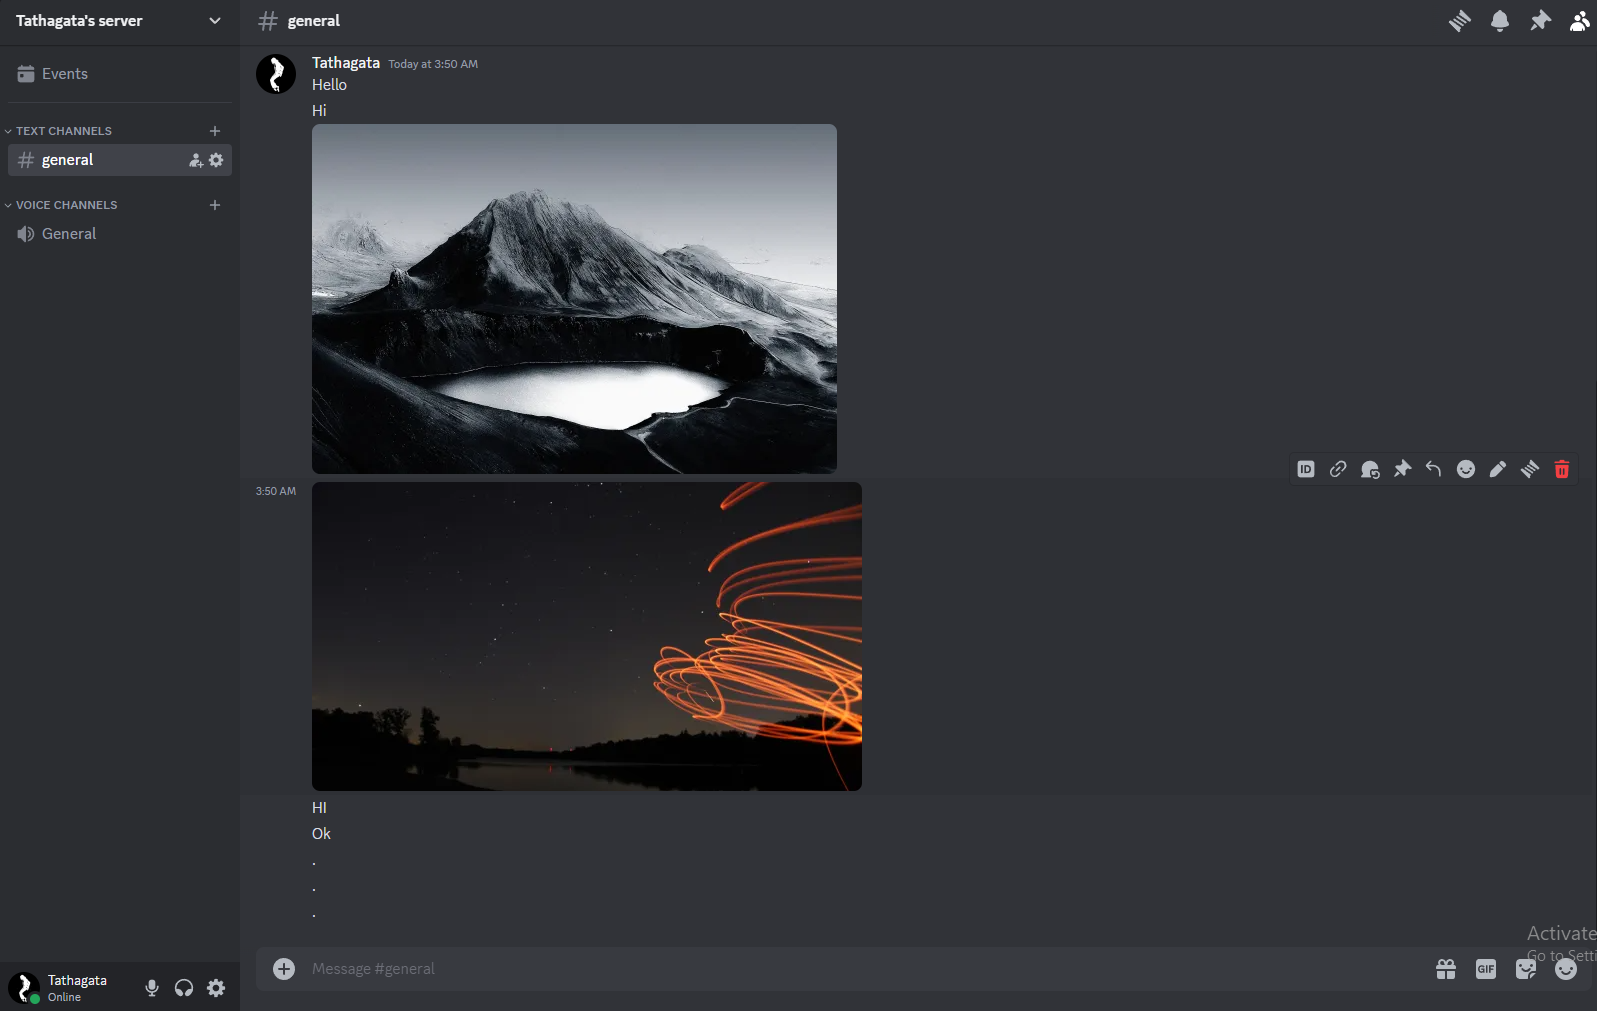Create invite for general channel
1597x1011 pixels.
196,160
